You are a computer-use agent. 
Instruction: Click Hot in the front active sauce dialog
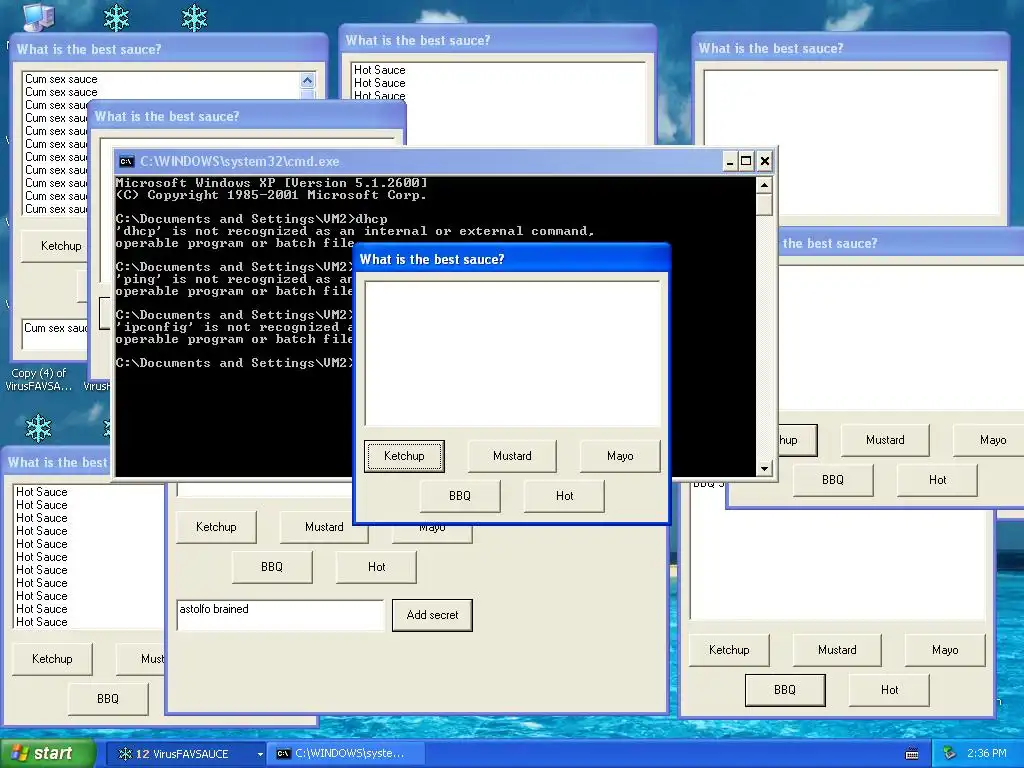pos(564,496)
